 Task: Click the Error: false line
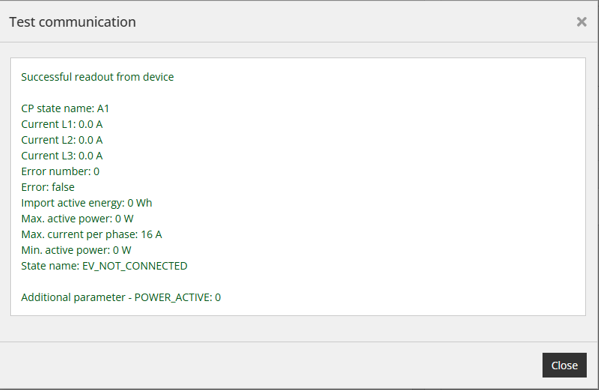tap(48, 187)
